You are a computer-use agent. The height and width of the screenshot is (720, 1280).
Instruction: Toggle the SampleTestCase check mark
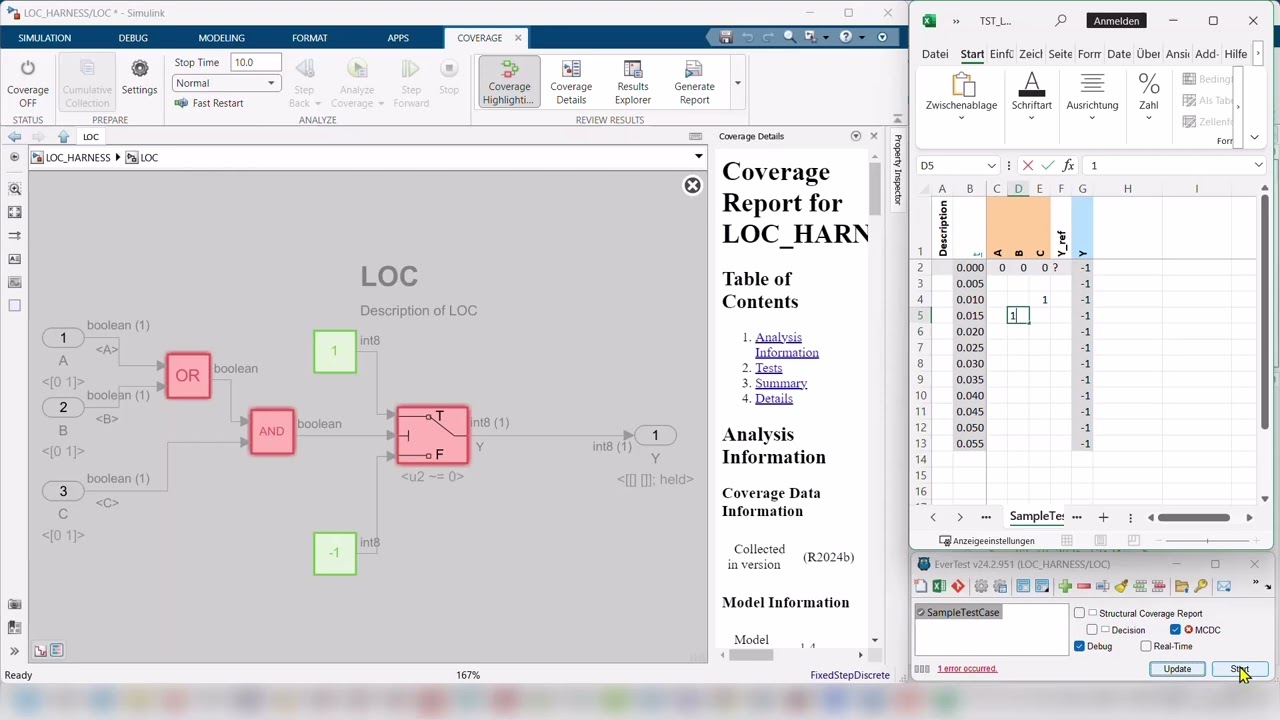click(921, 612)
